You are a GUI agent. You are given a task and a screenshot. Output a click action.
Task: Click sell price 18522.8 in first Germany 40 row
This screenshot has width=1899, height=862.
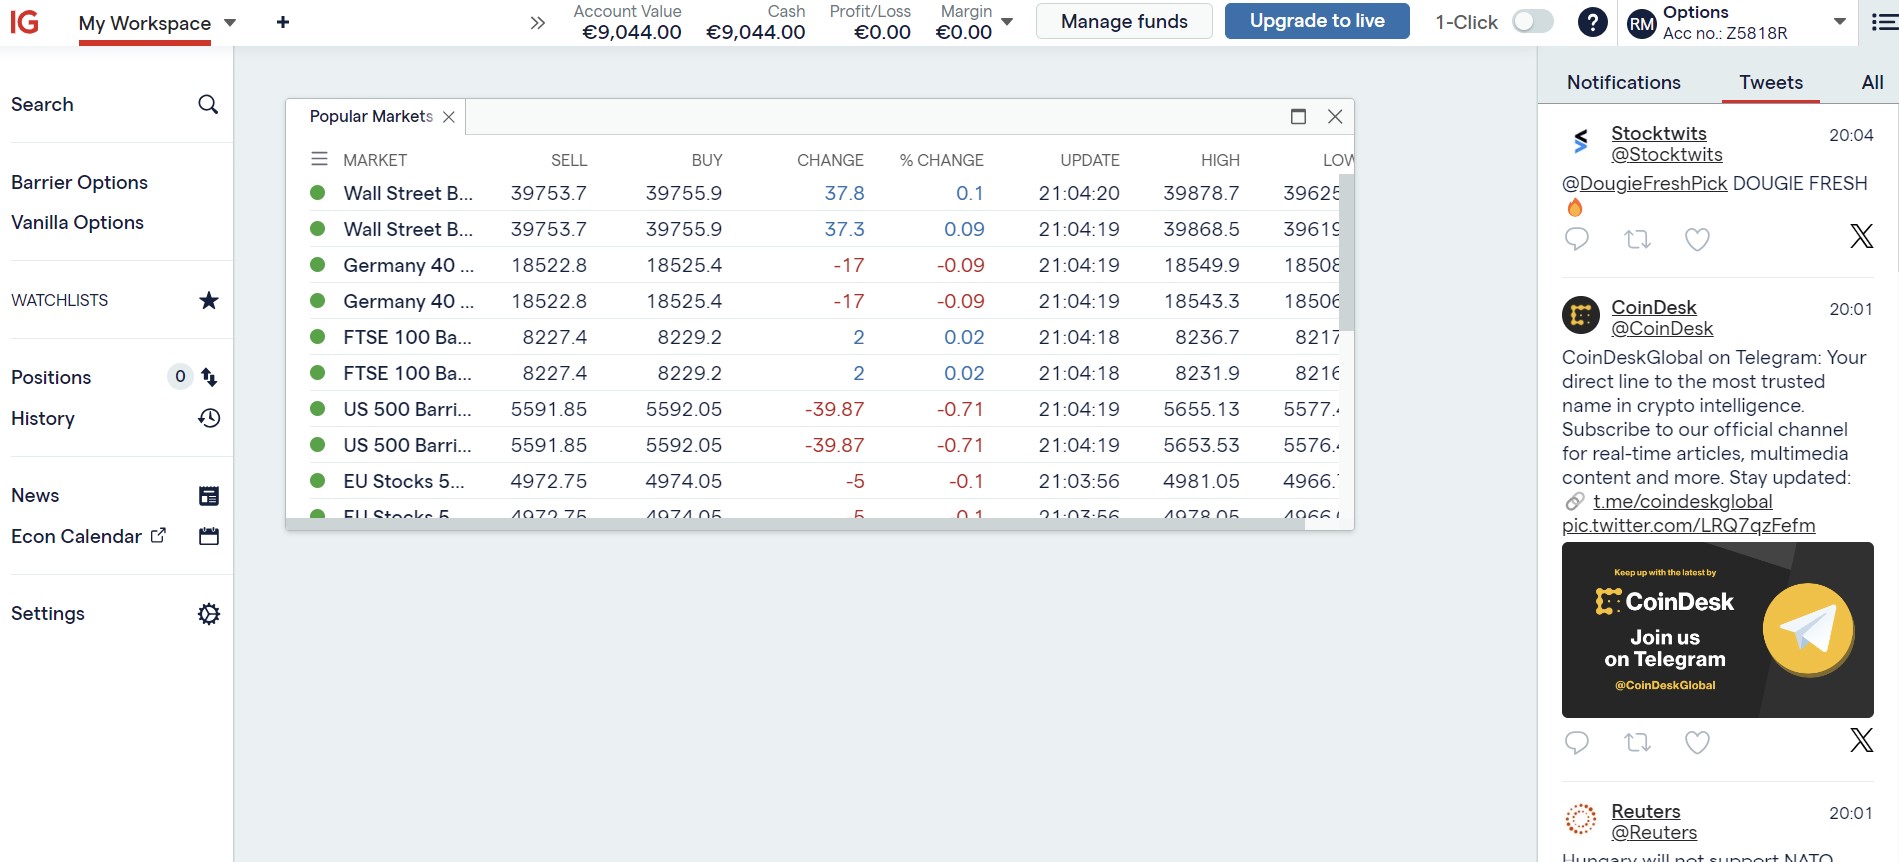(549, 265)
